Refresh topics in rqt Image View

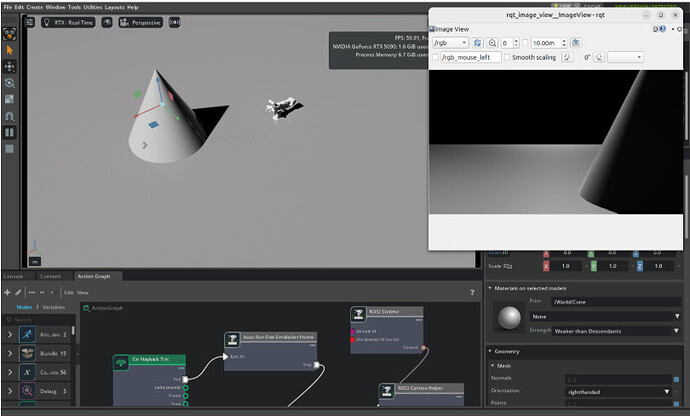click(477, 43)
